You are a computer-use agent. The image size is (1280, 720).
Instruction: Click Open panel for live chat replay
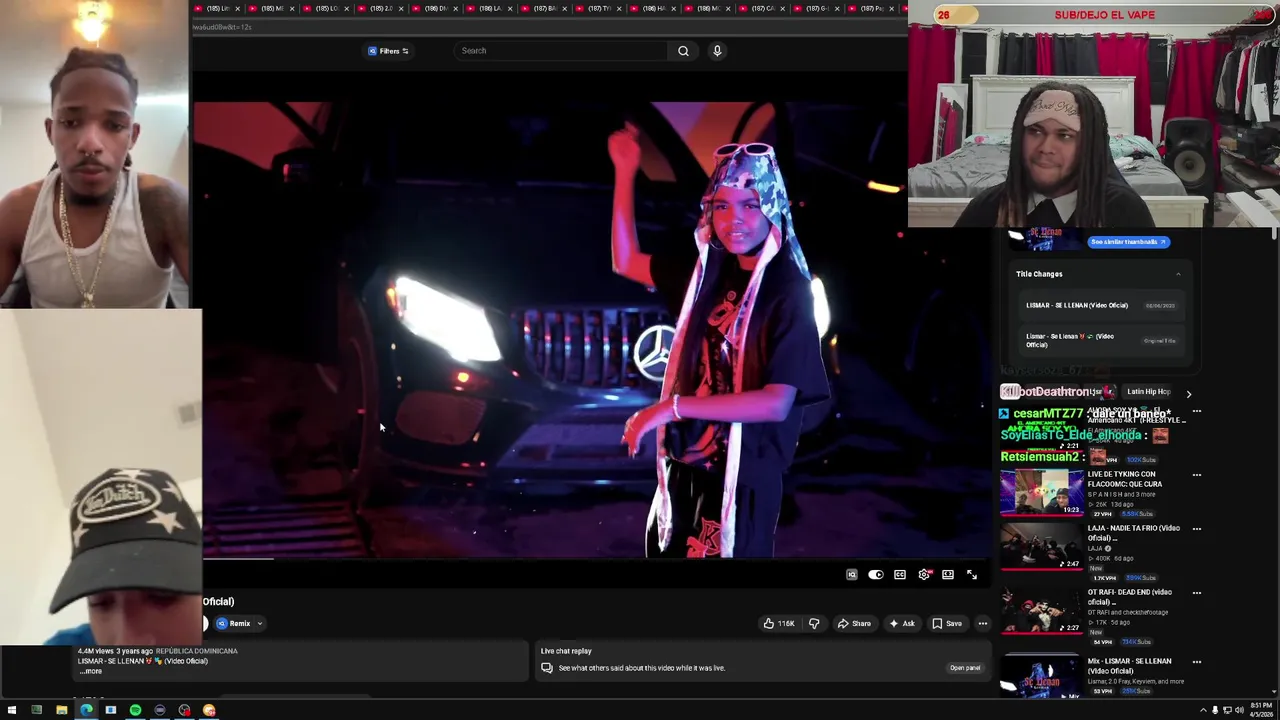(965, 668)
